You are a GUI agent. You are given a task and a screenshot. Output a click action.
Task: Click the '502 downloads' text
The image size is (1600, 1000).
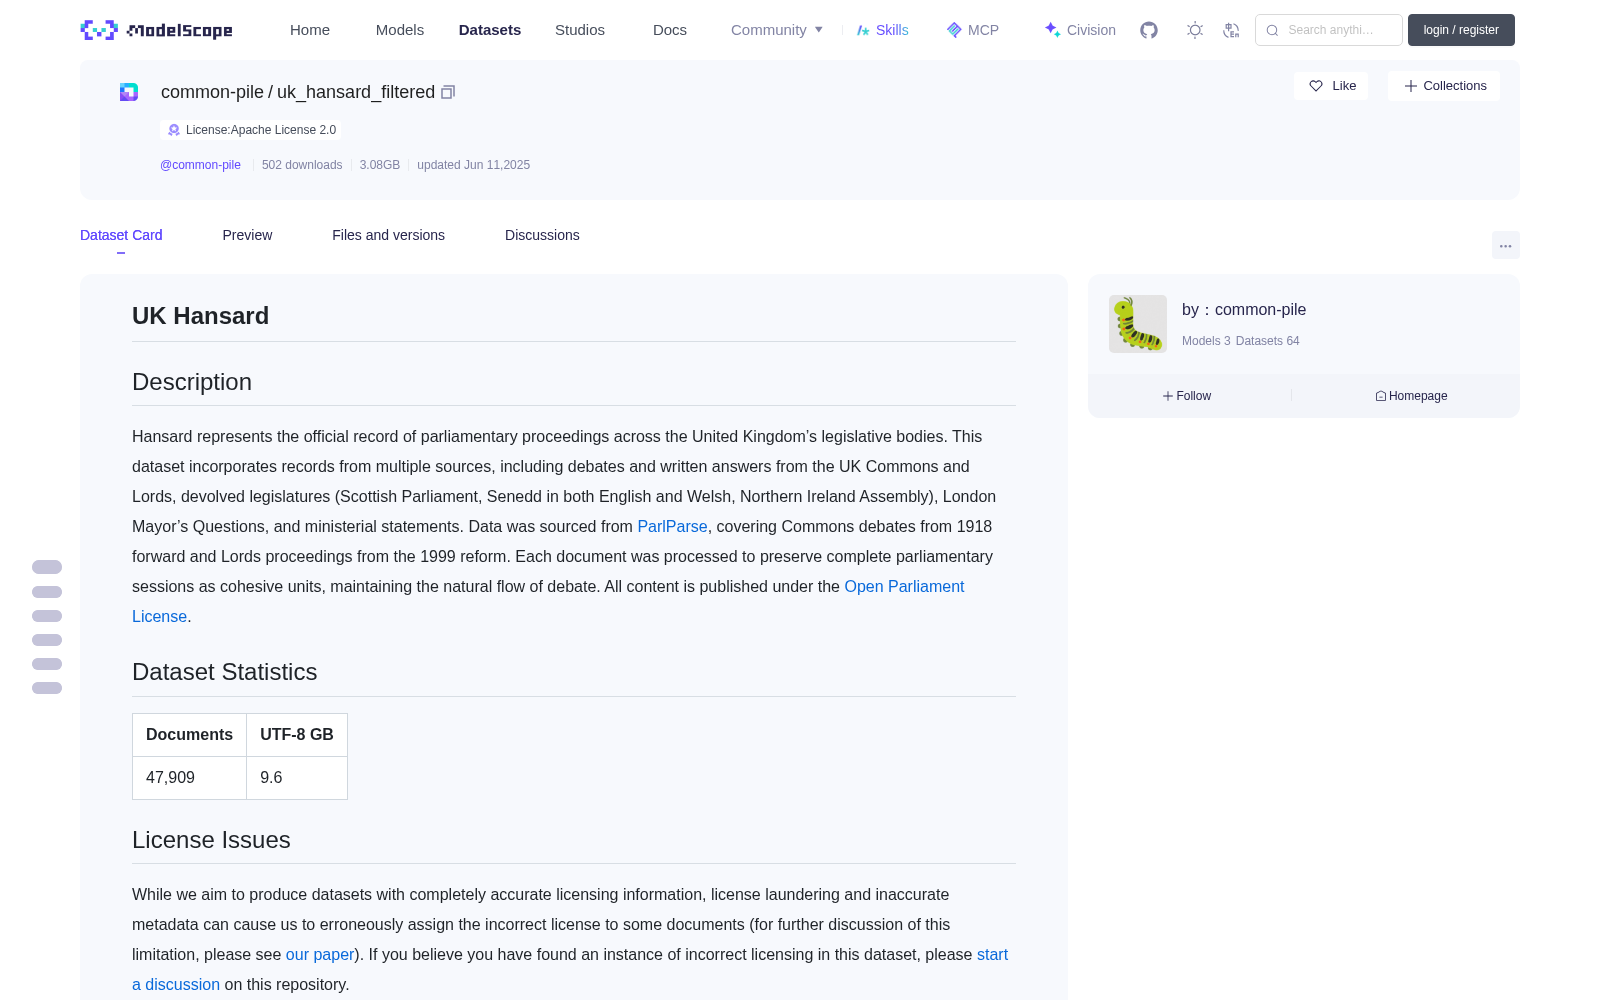302,165
